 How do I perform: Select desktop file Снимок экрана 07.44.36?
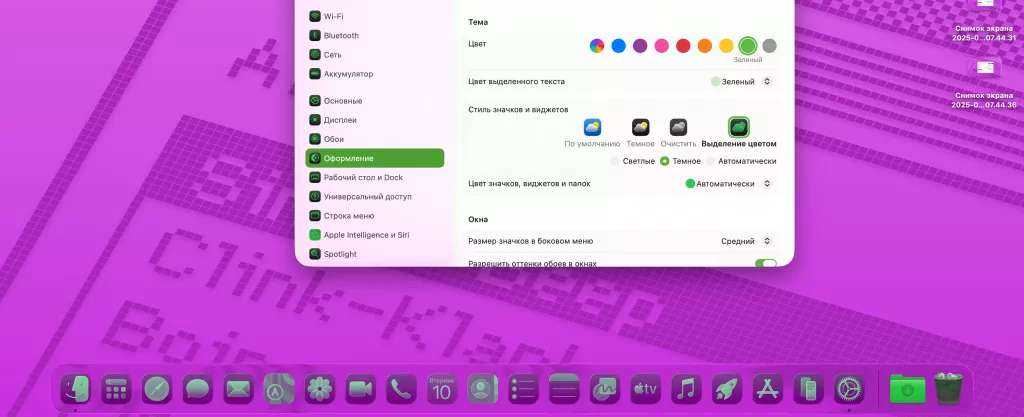pos(984,84)
